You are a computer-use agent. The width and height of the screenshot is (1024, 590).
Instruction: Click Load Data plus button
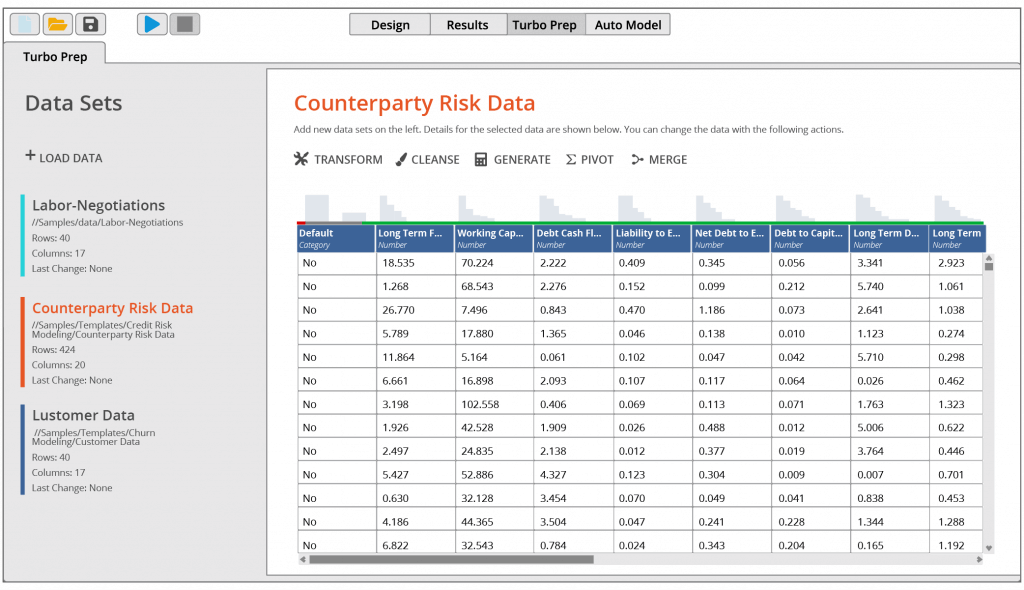coord(64,157)
